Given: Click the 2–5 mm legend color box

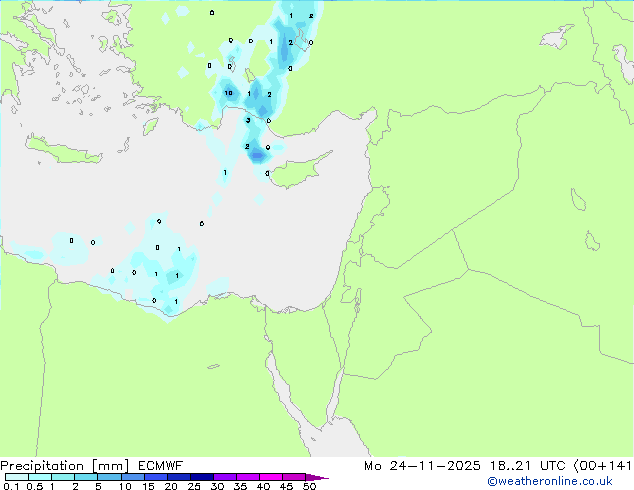Looking at the screenshot, I should [x=86, y=477].
